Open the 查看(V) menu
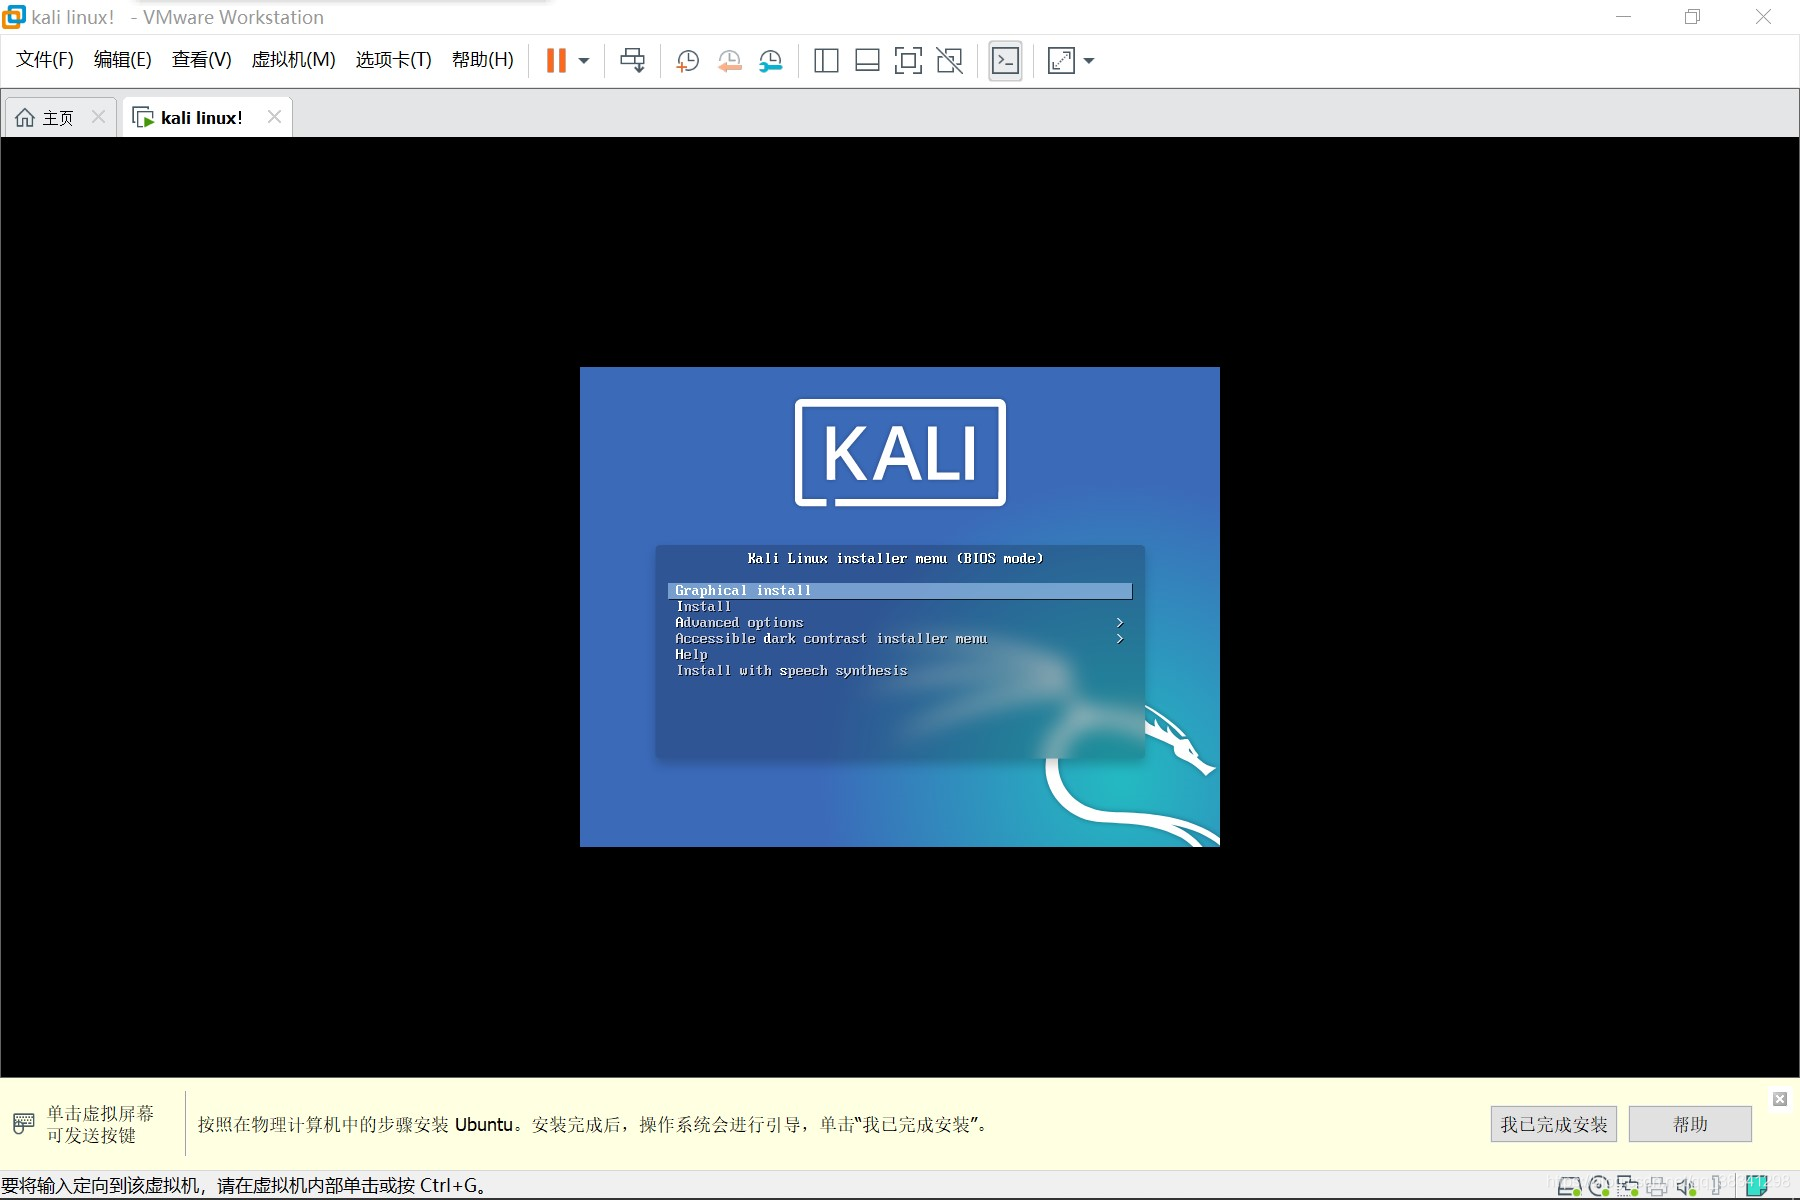 (202, 60)
